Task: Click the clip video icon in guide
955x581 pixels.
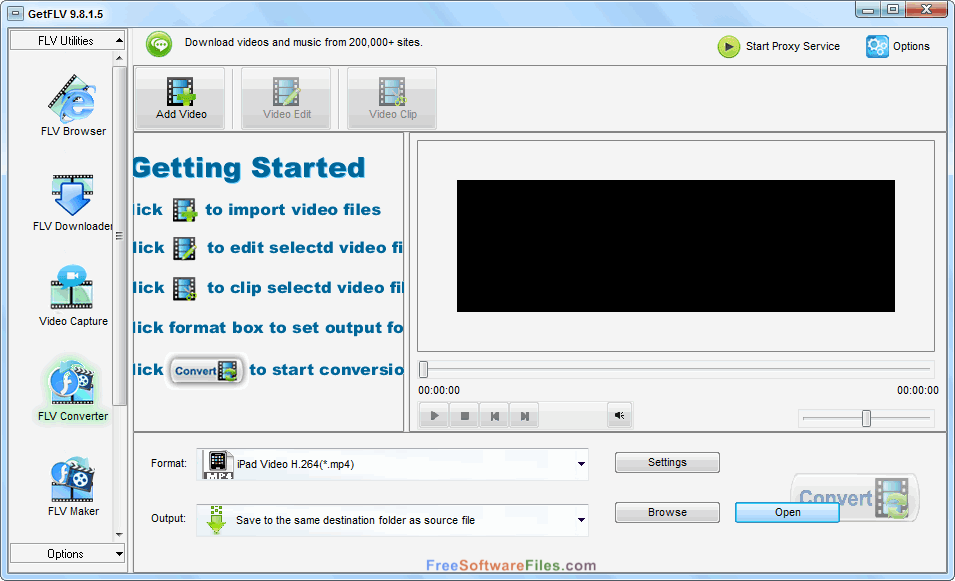Action: click(x=185, y=289)
